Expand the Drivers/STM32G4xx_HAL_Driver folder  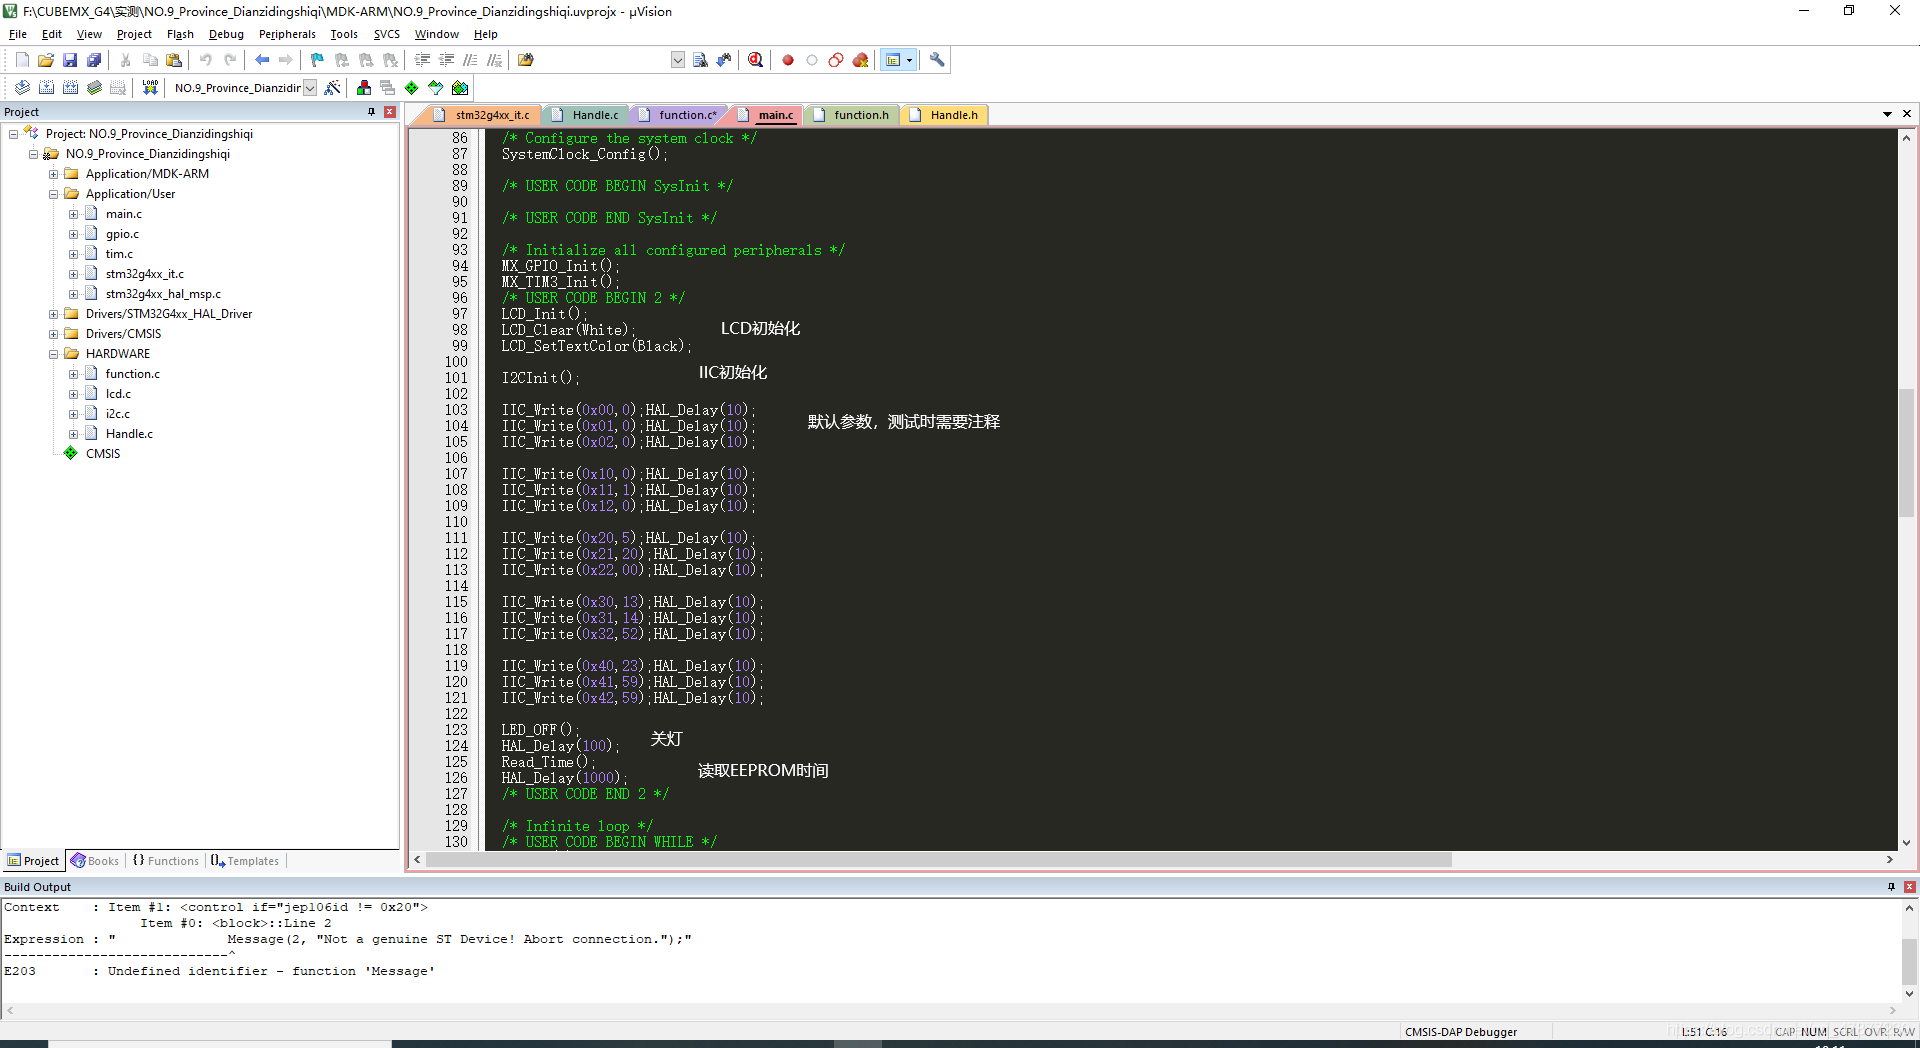[x=54, y=314]
